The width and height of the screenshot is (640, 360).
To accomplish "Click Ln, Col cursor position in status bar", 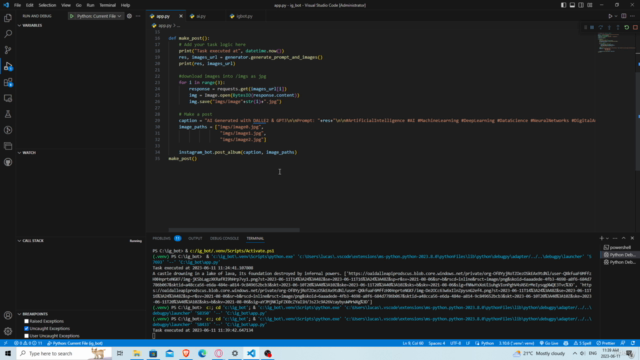I will tap(413, 343).
